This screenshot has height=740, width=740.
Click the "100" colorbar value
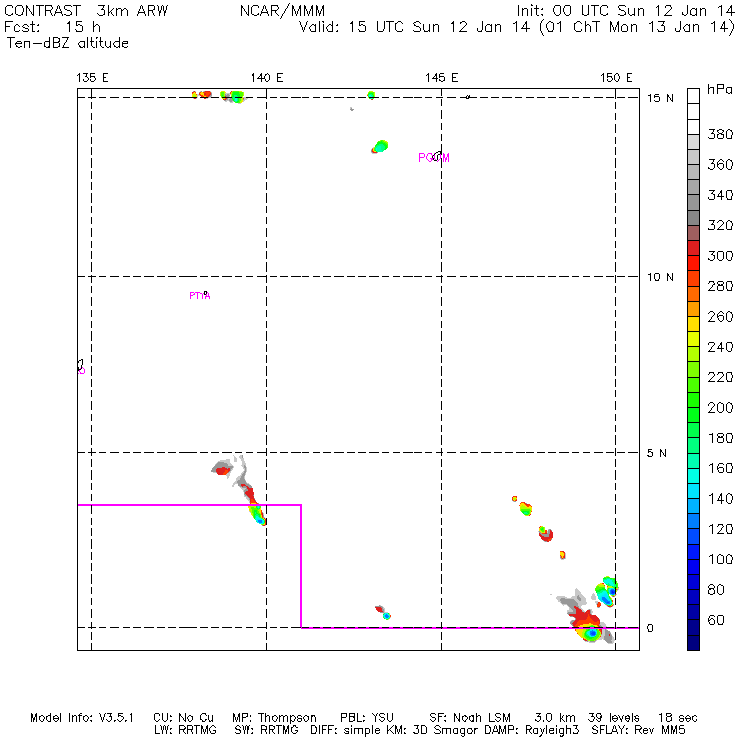click(720, 559)
